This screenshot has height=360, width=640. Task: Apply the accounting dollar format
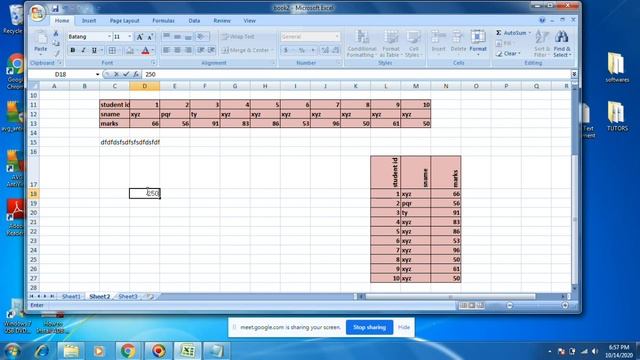pos(286,50)
